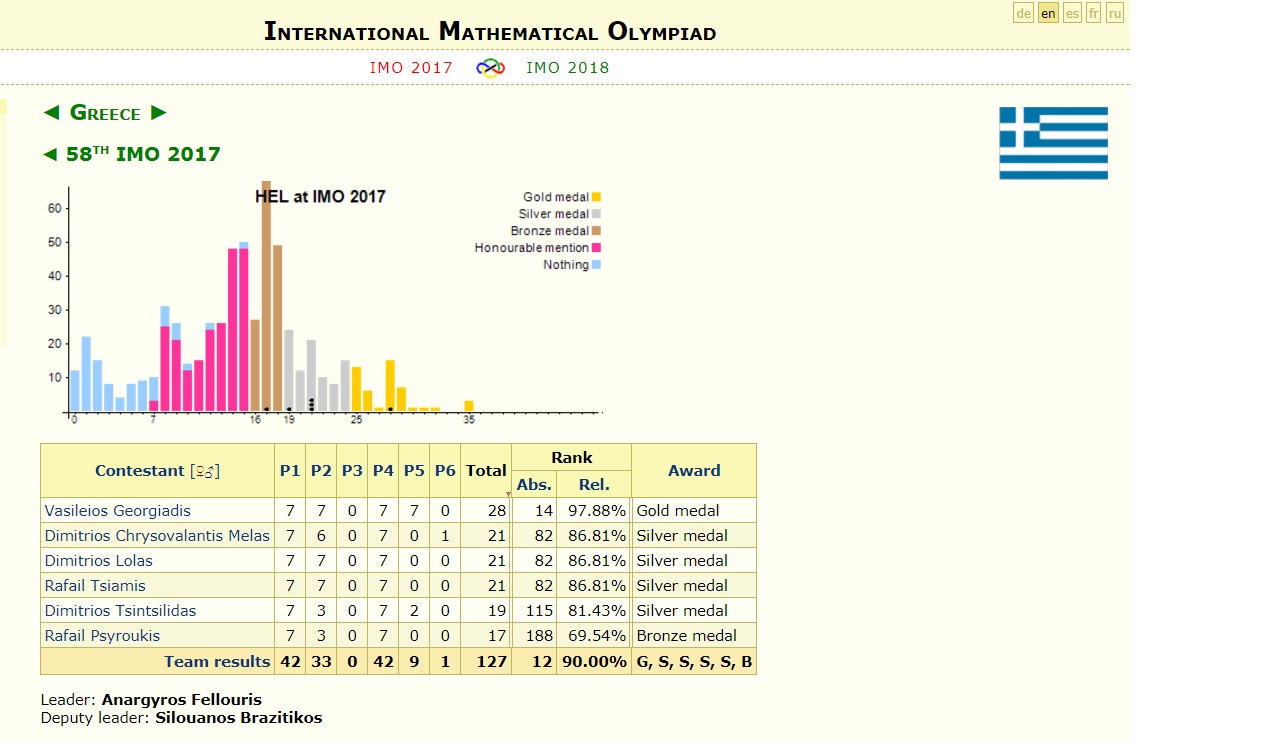Open Team results link
The width and height of the screenshot is (1280, 741).
[217, 662]
